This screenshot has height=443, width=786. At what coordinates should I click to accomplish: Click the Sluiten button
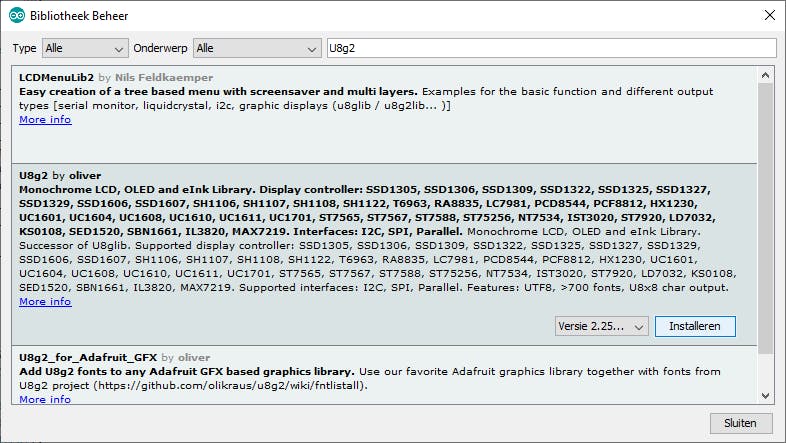[740, 423]
